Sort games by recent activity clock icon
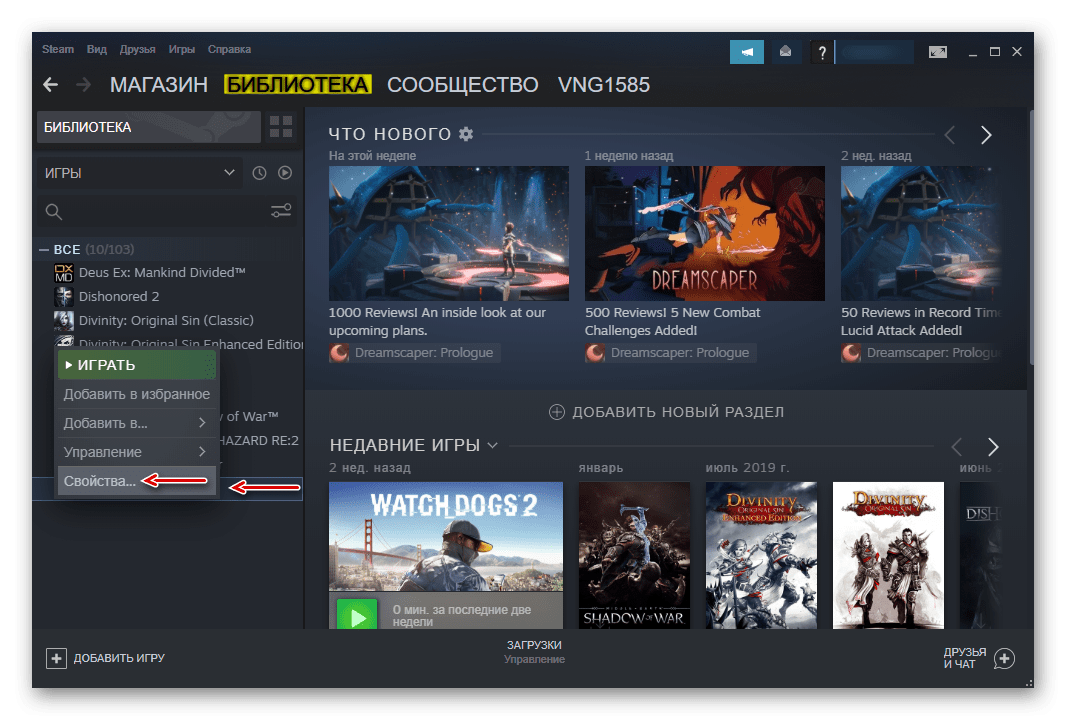 tap(259, 173)
